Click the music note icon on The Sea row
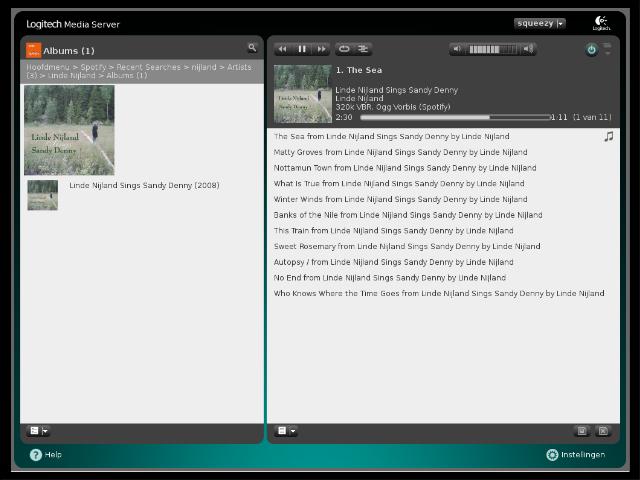The width and height of the screenshot is (640, 480). click(x=609, y=136)
